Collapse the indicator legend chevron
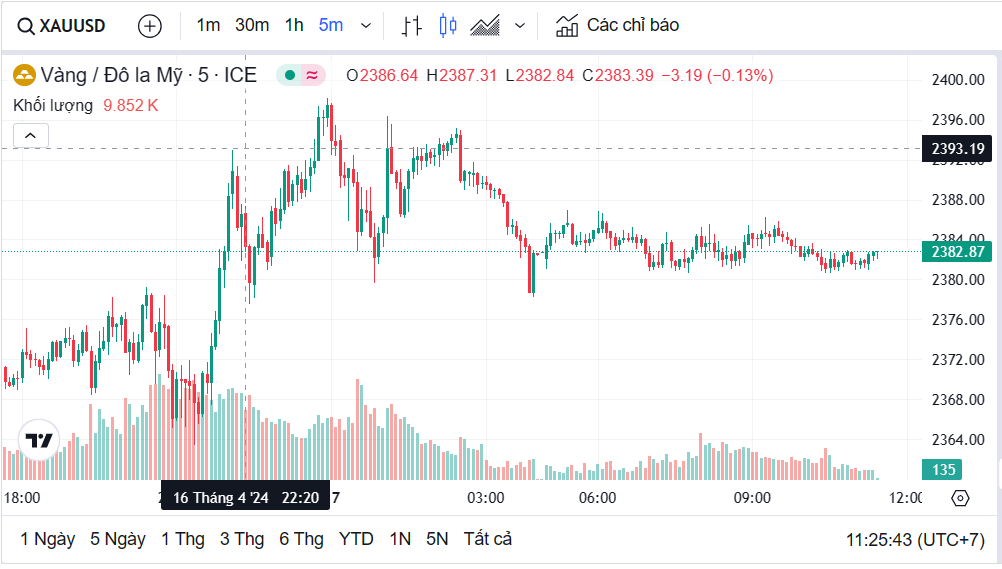 click(30, 136)
